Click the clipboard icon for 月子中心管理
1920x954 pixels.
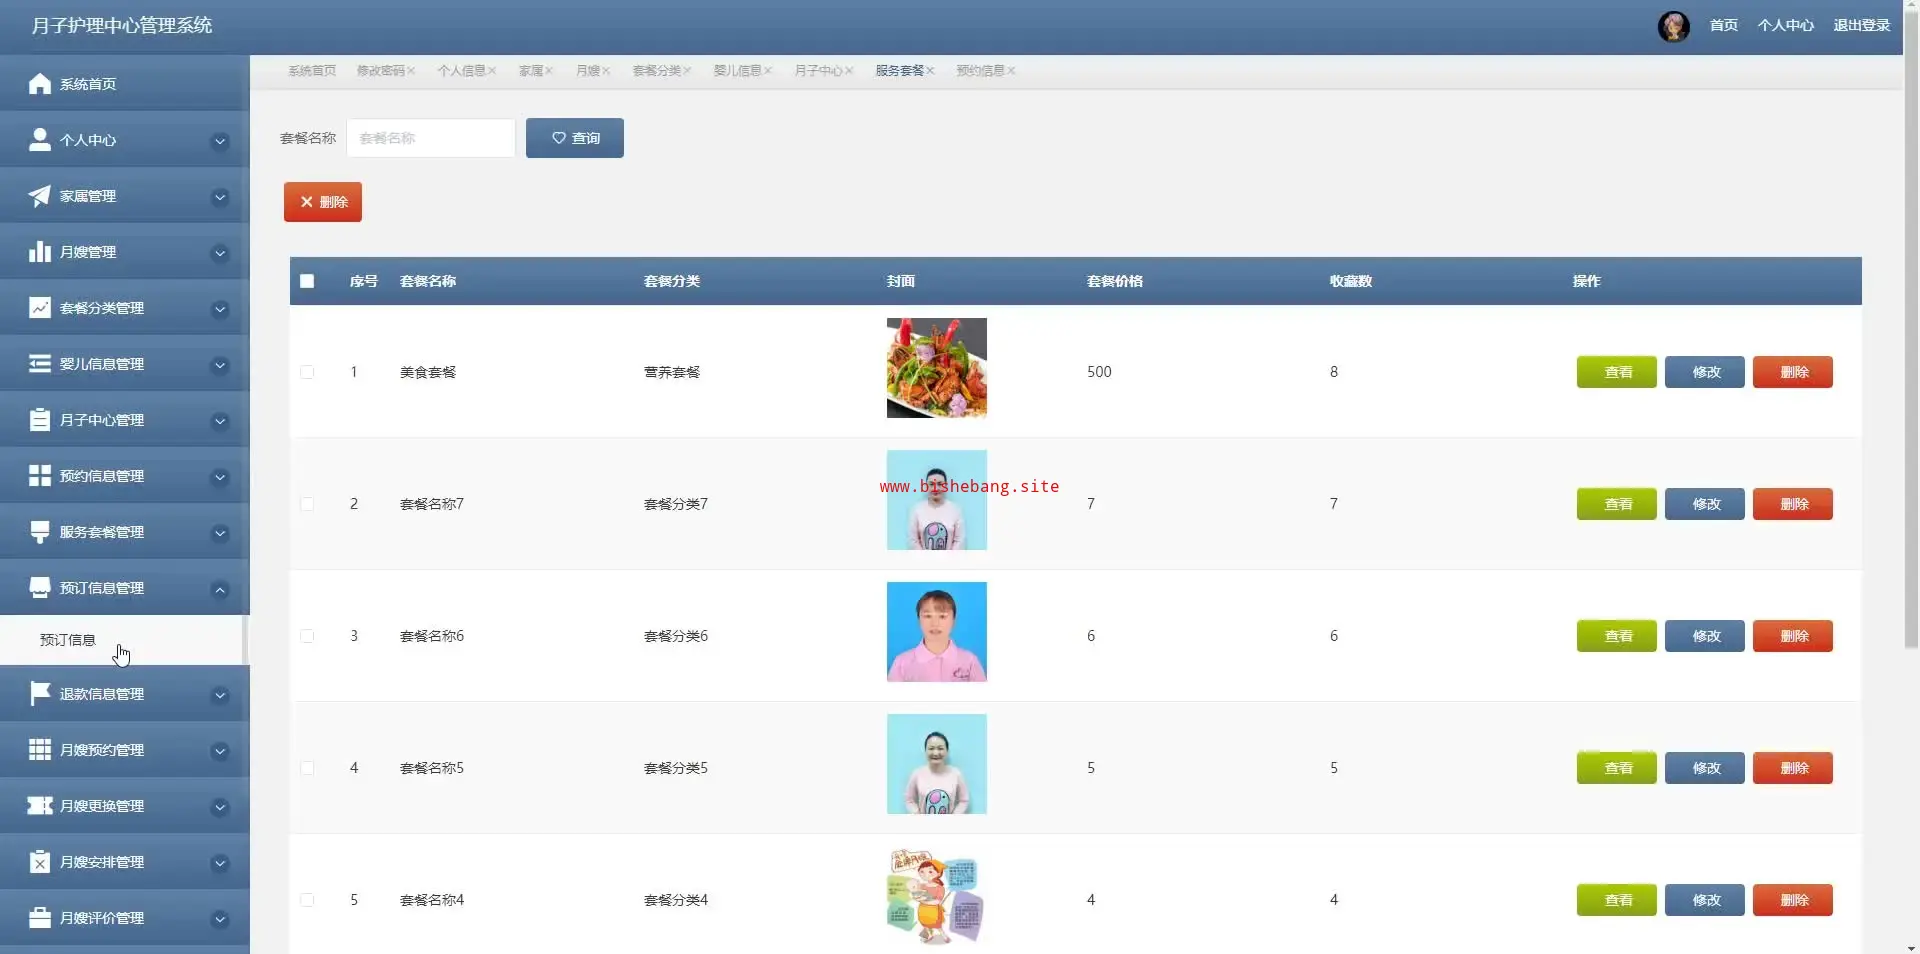coord(39,420)
